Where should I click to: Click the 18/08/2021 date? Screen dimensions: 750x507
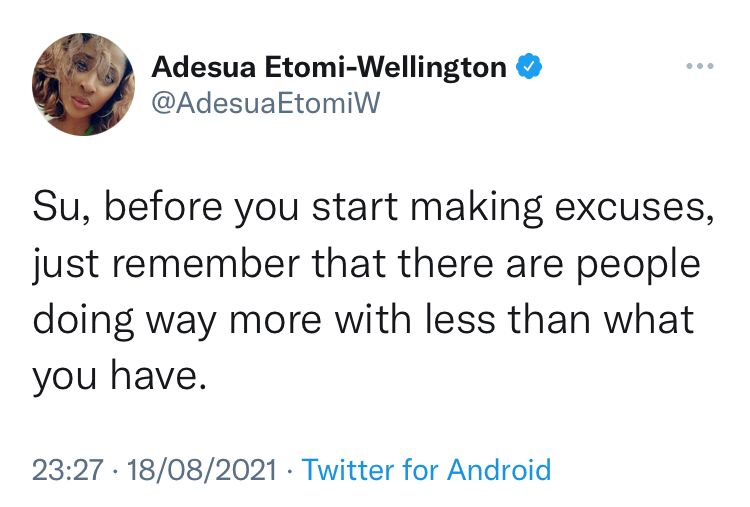(x=202, y=469)
